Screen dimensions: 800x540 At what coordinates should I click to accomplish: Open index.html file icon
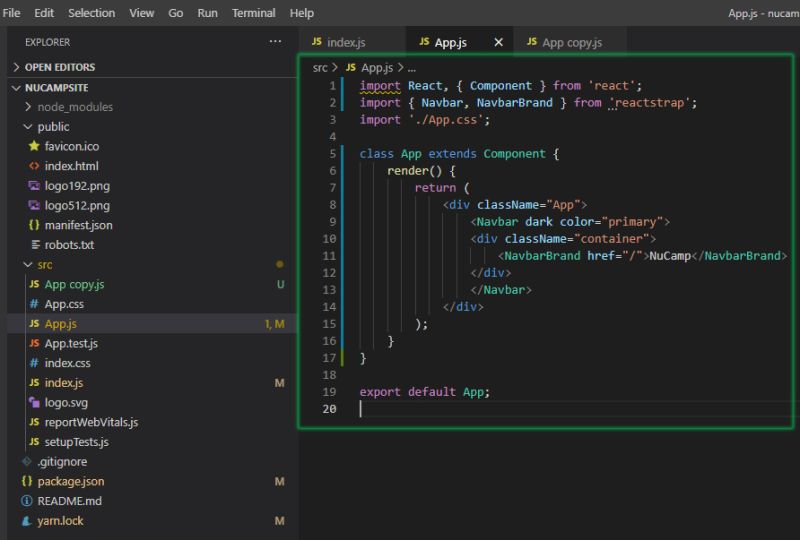pyautogui.click(x=34, y=166)
